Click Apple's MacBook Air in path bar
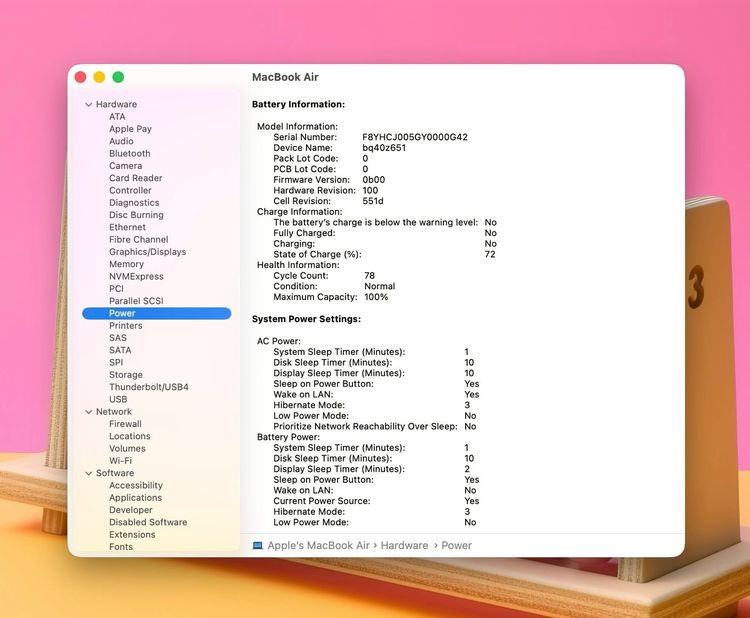Image resolution: width=750 pixels, height=618 pixels. tap(319, 545)
